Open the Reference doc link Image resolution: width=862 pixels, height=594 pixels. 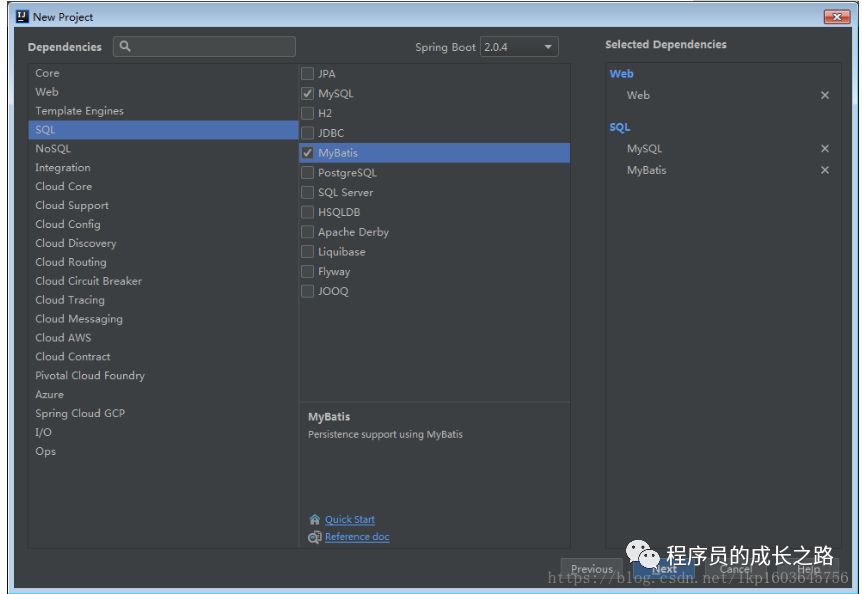(x=357, y=537)
